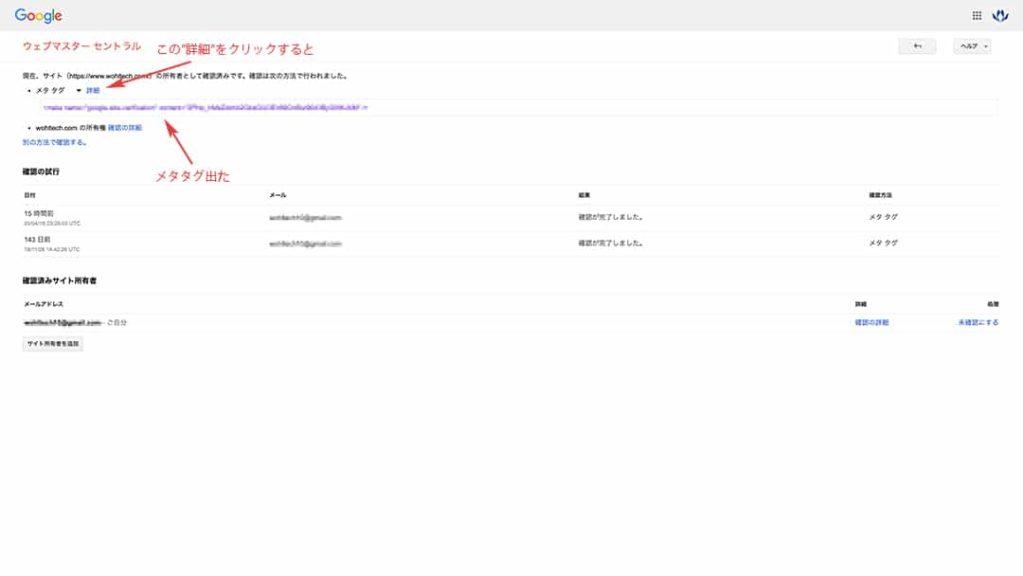Select the meta tag code field
1023x576 pixels.
(519, 108)
